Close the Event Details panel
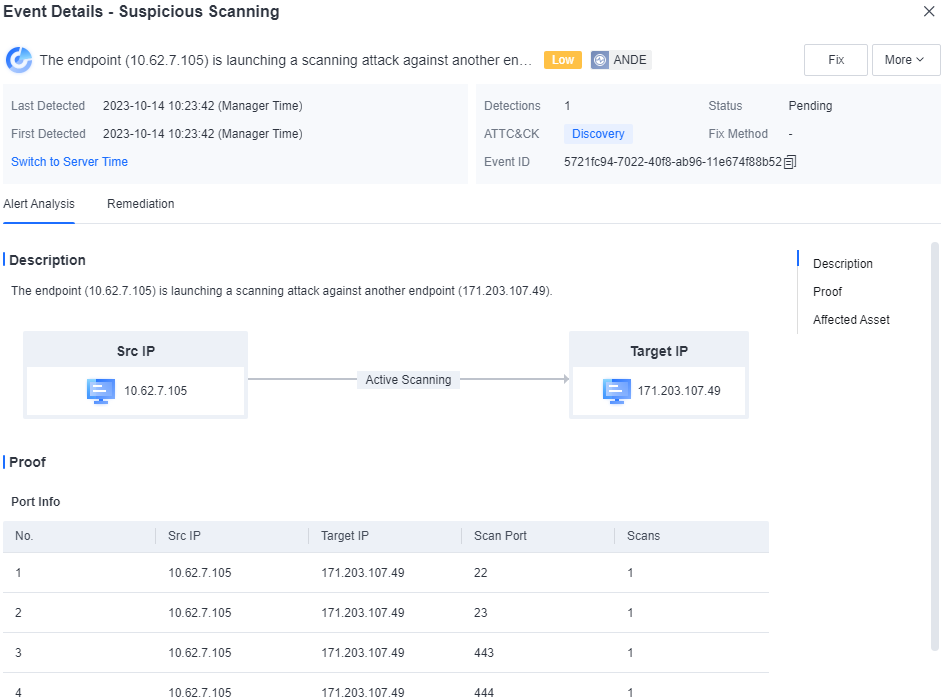 click(x=929, y=12)
